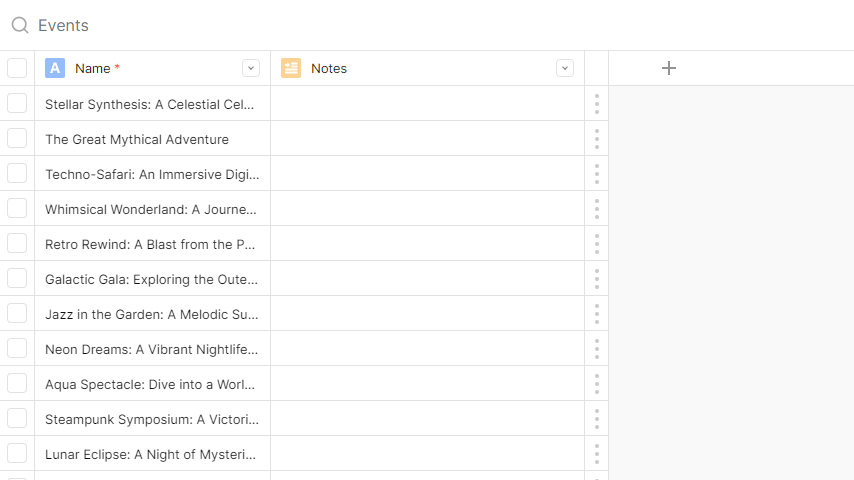
Task: Click Notes cell for Stellar Synthesis
Action: tap(428, 104)
